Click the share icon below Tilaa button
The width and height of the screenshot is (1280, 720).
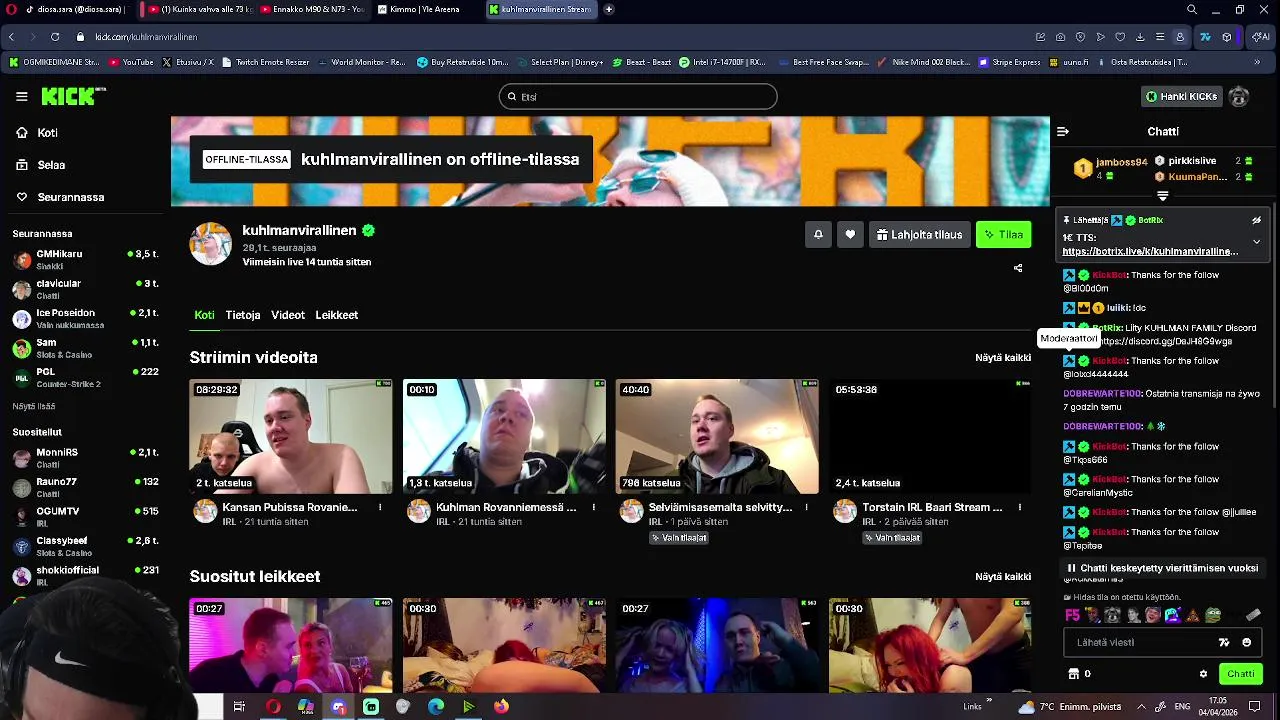[x=1018, y=268]
